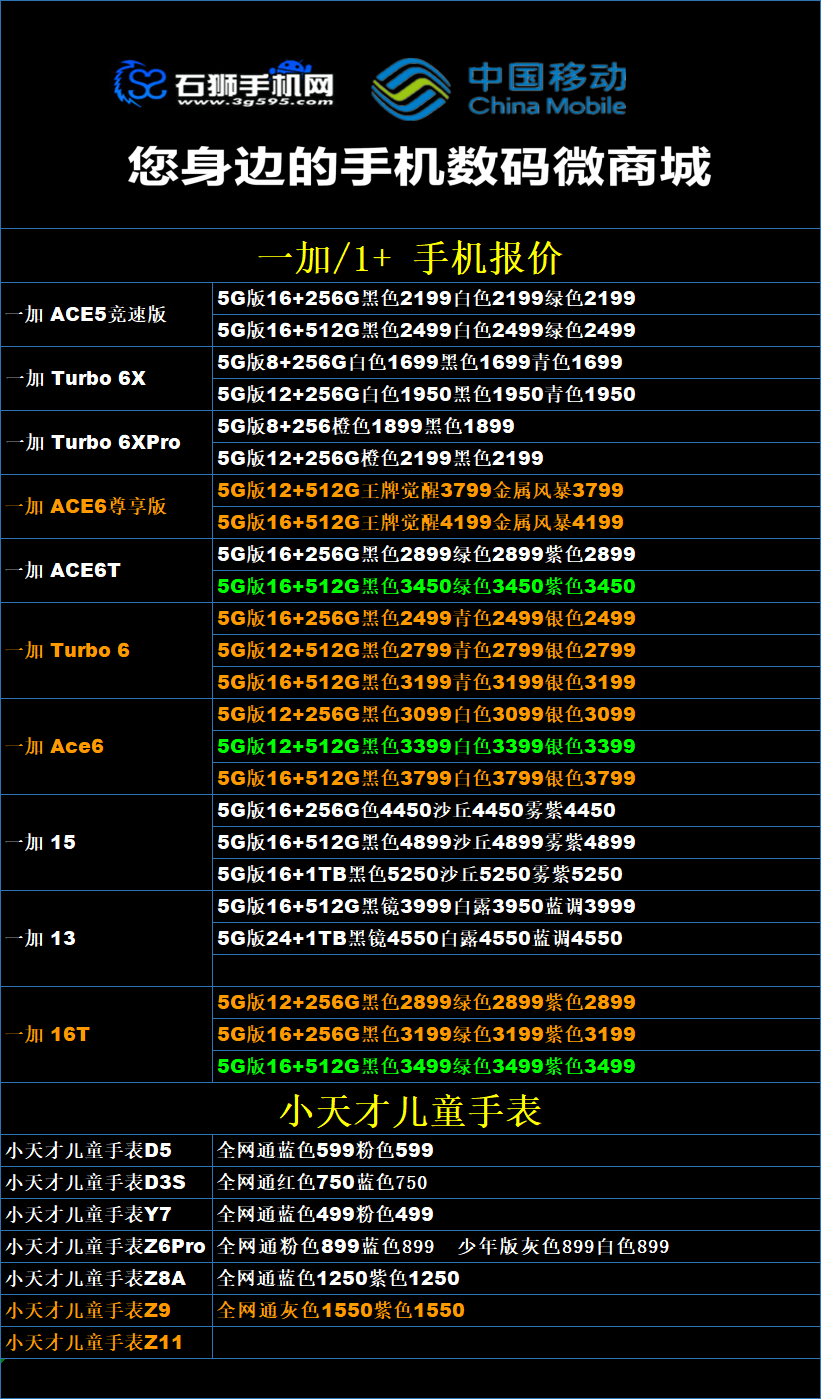The image size is (821, 1399).
Task: Select the 一加/1+ 手机报价 section header
Action: point(410,258)
